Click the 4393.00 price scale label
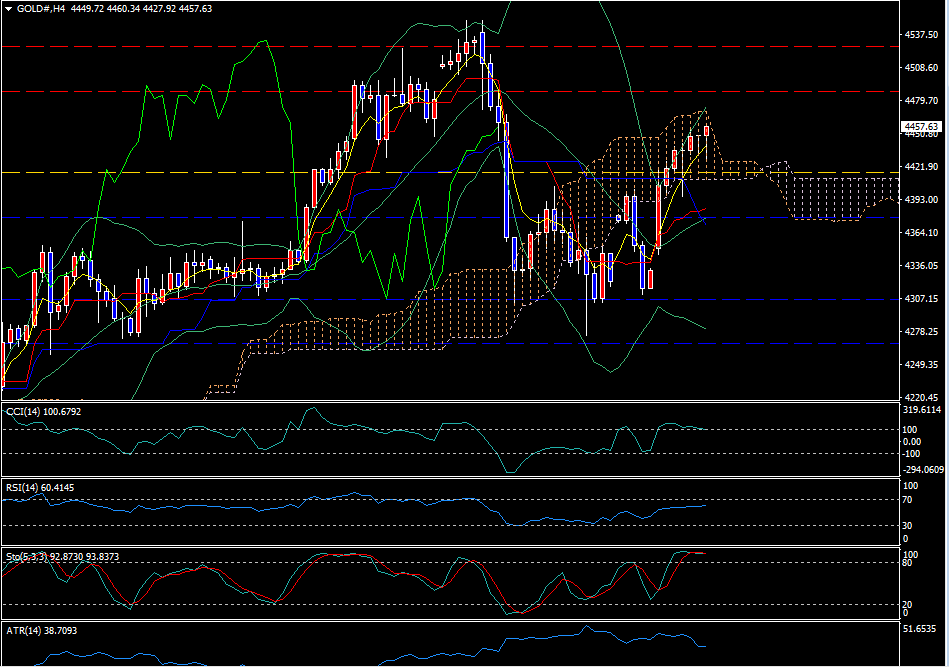The width and height of the screenshot is (949, 667). click(920, 200)
